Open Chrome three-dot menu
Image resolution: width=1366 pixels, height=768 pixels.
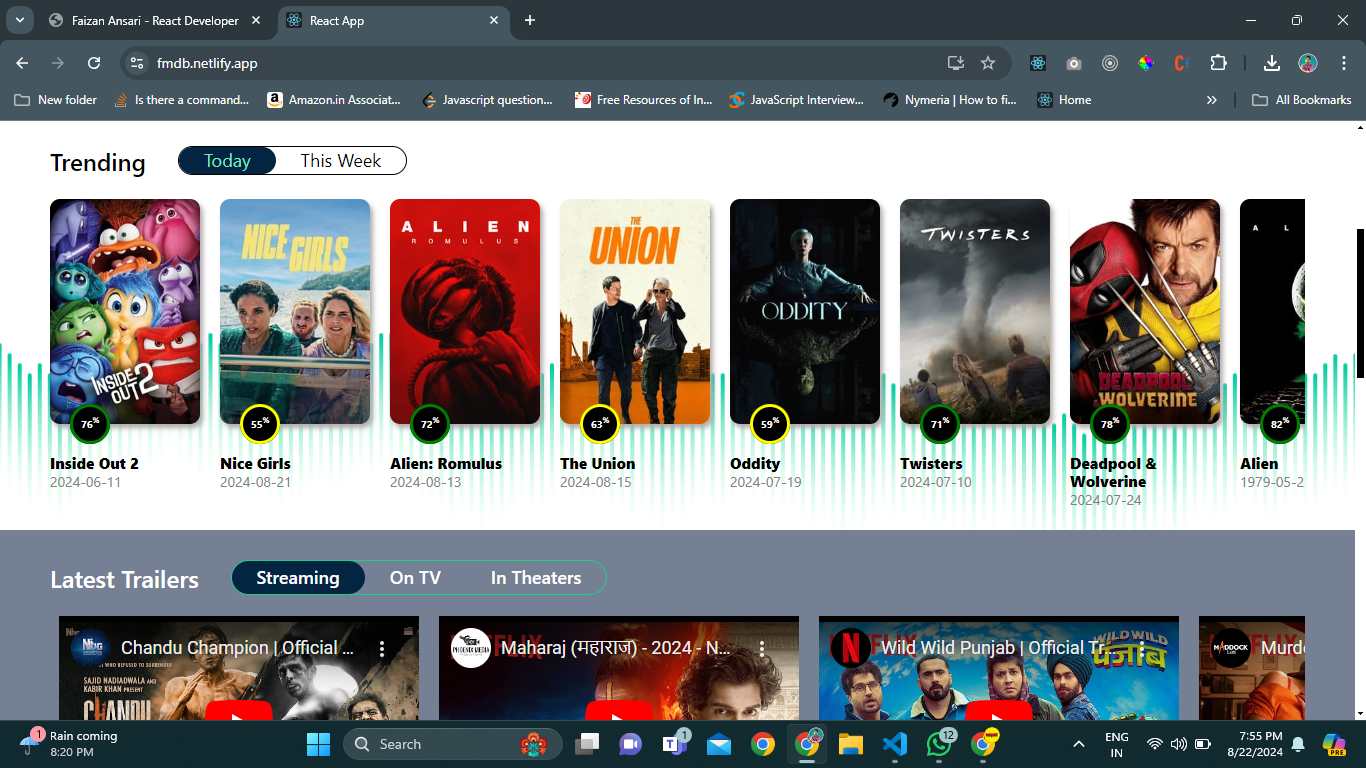click(x=1343, y=63)
